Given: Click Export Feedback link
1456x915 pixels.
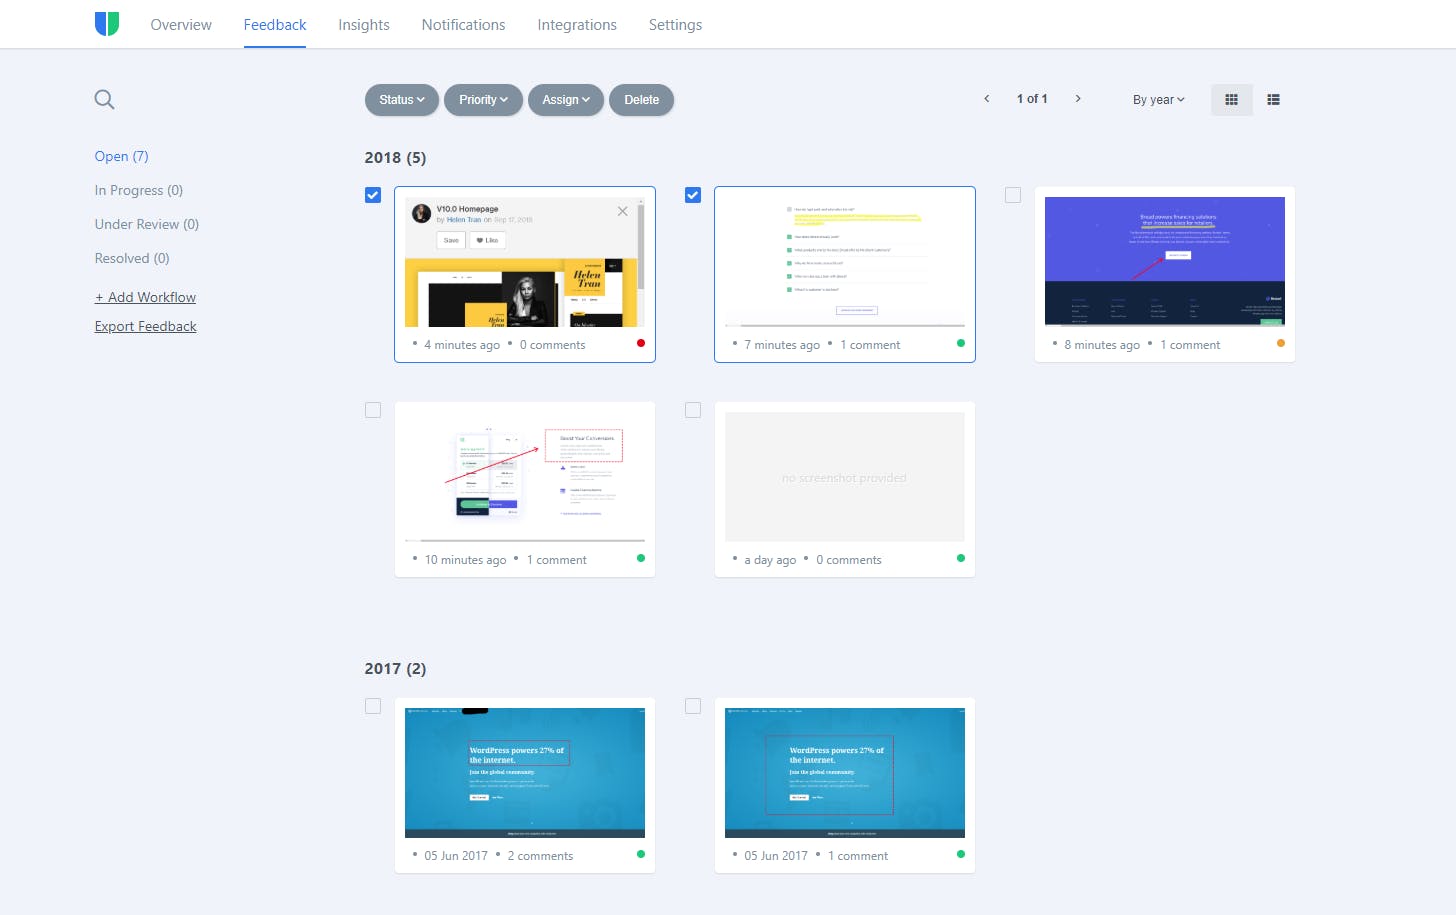Looking at the screenshot, I should tap(145, 326).
